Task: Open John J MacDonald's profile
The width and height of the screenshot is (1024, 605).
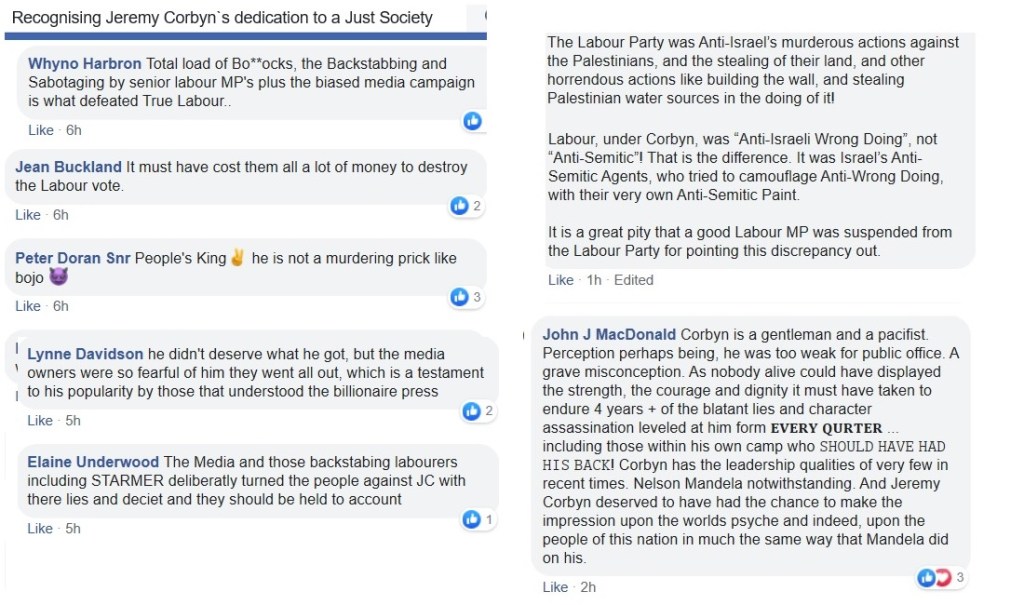Action: [609, 334]
